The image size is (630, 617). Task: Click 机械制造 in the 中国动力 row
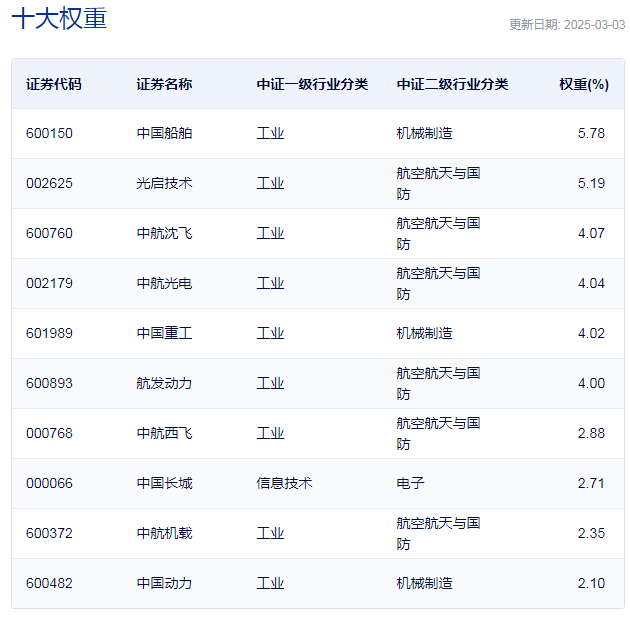424,584
